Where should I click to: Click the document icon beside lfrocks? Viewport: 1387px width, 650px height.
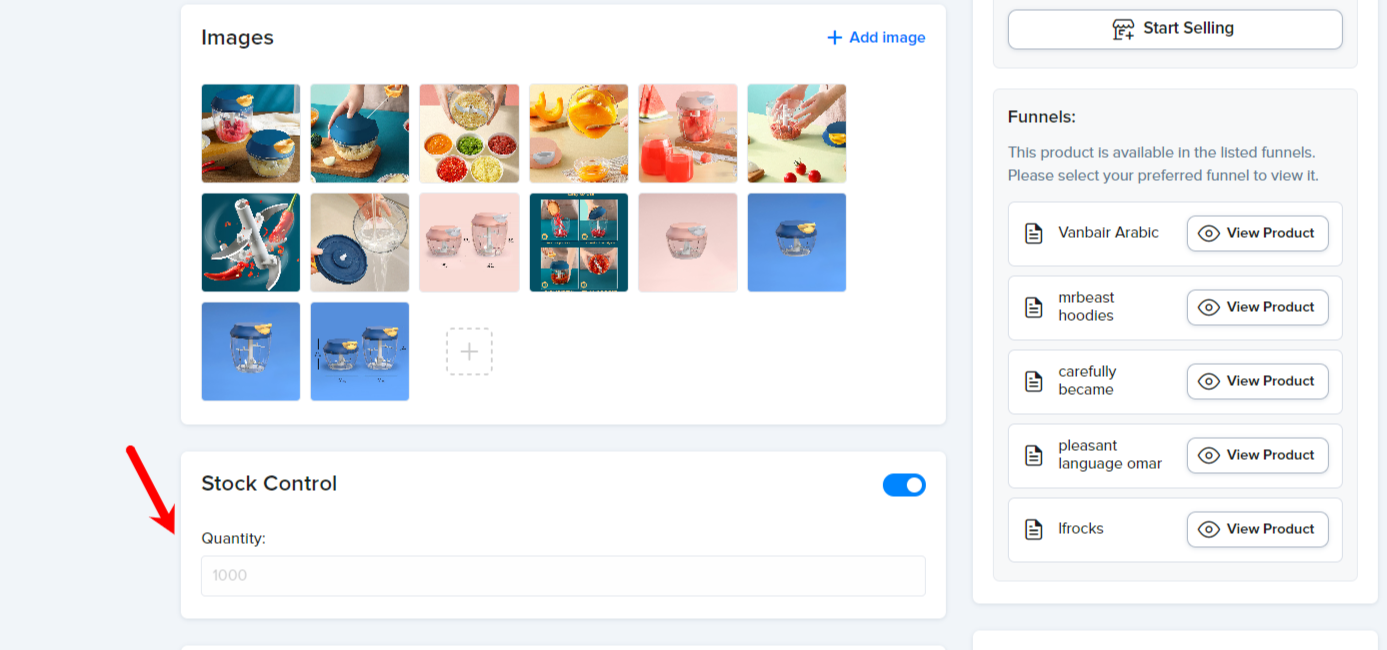click(1034, 529)
